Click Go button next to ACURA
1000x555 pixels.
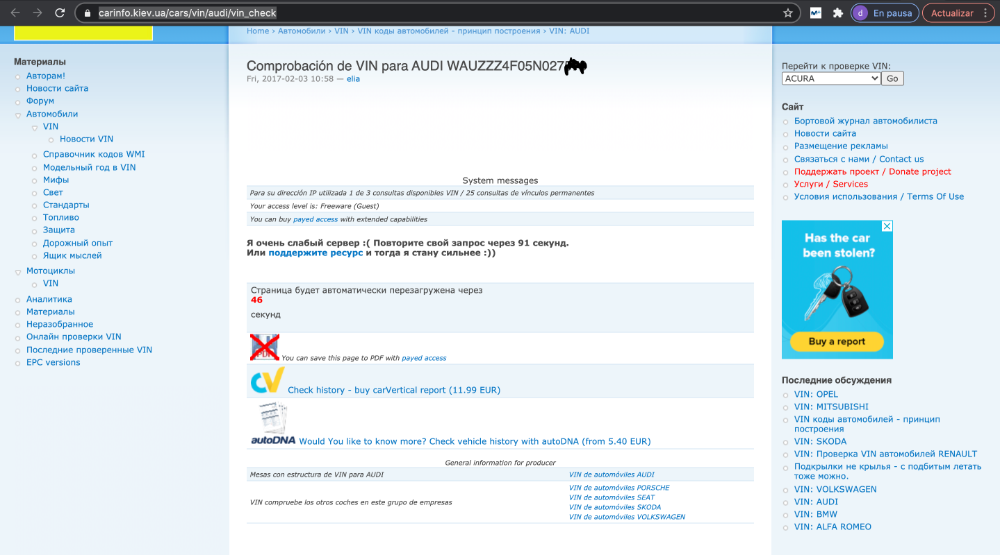click(892, 78)
